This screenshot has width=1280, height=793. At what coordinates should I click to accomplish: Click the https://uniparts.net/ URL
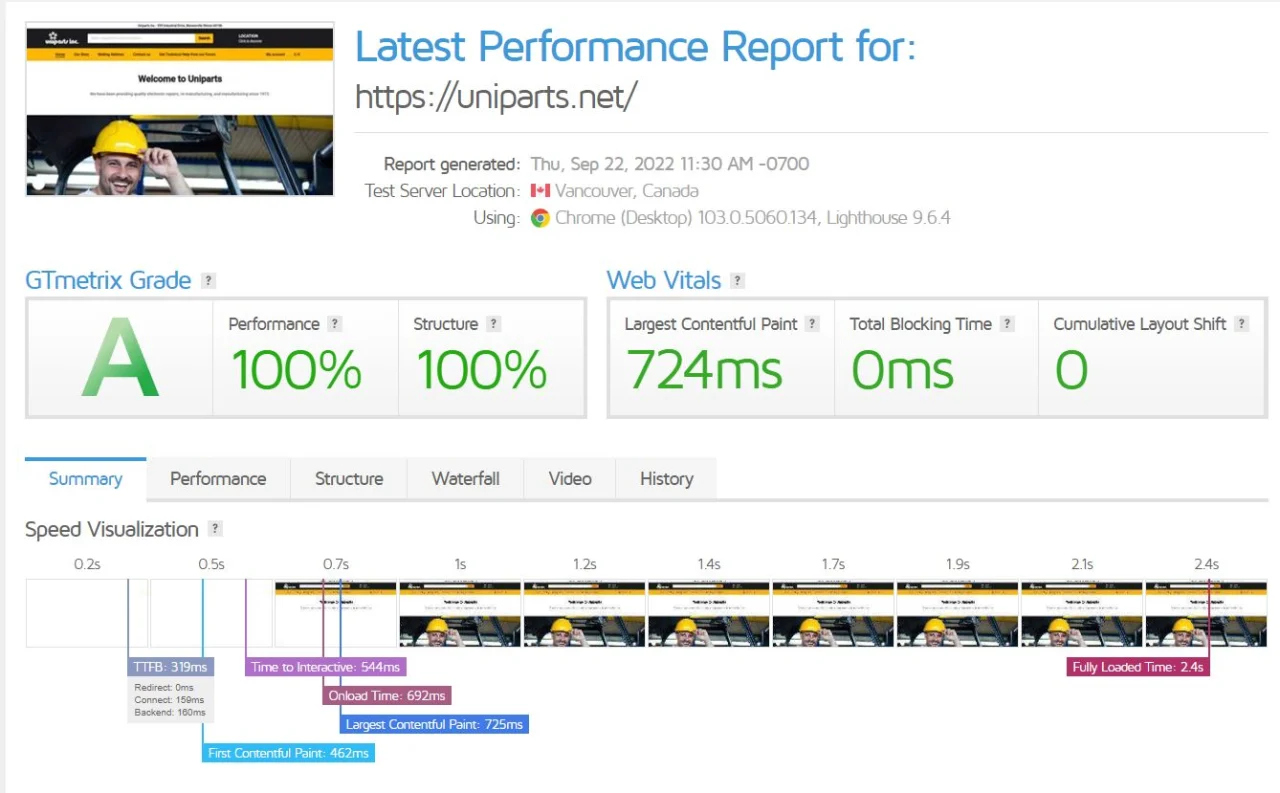496,97
